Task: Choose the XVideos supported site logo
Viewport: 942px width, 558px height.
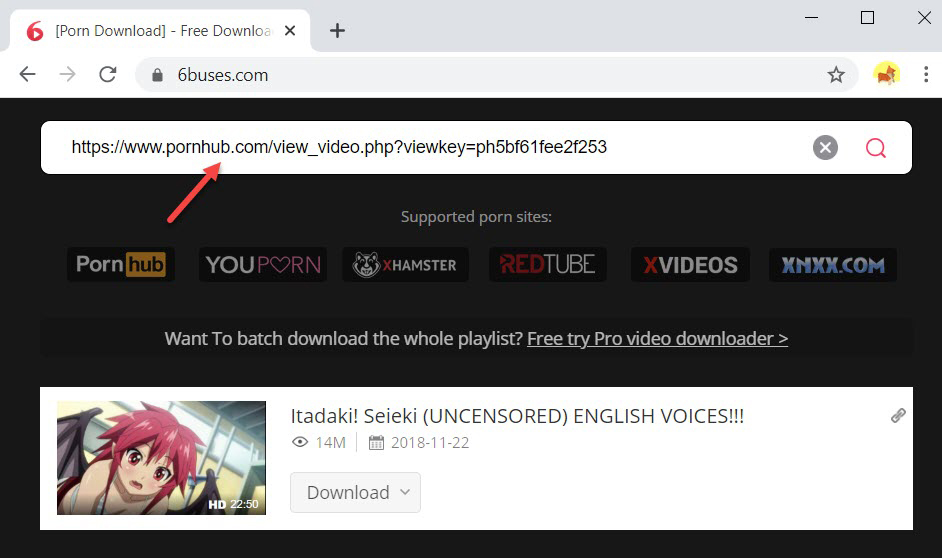Action: point(690,264)
